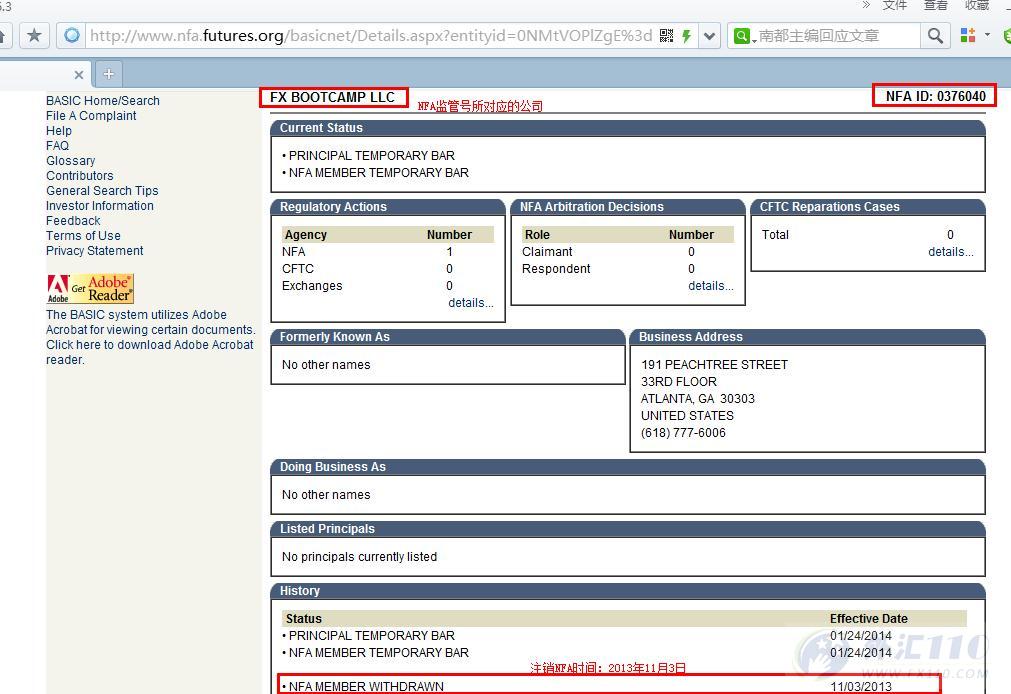Expand the hidden toolbar chevron
Viewport: 1011px width, 694px height.
pyautogui.click(x=866, y=5)
